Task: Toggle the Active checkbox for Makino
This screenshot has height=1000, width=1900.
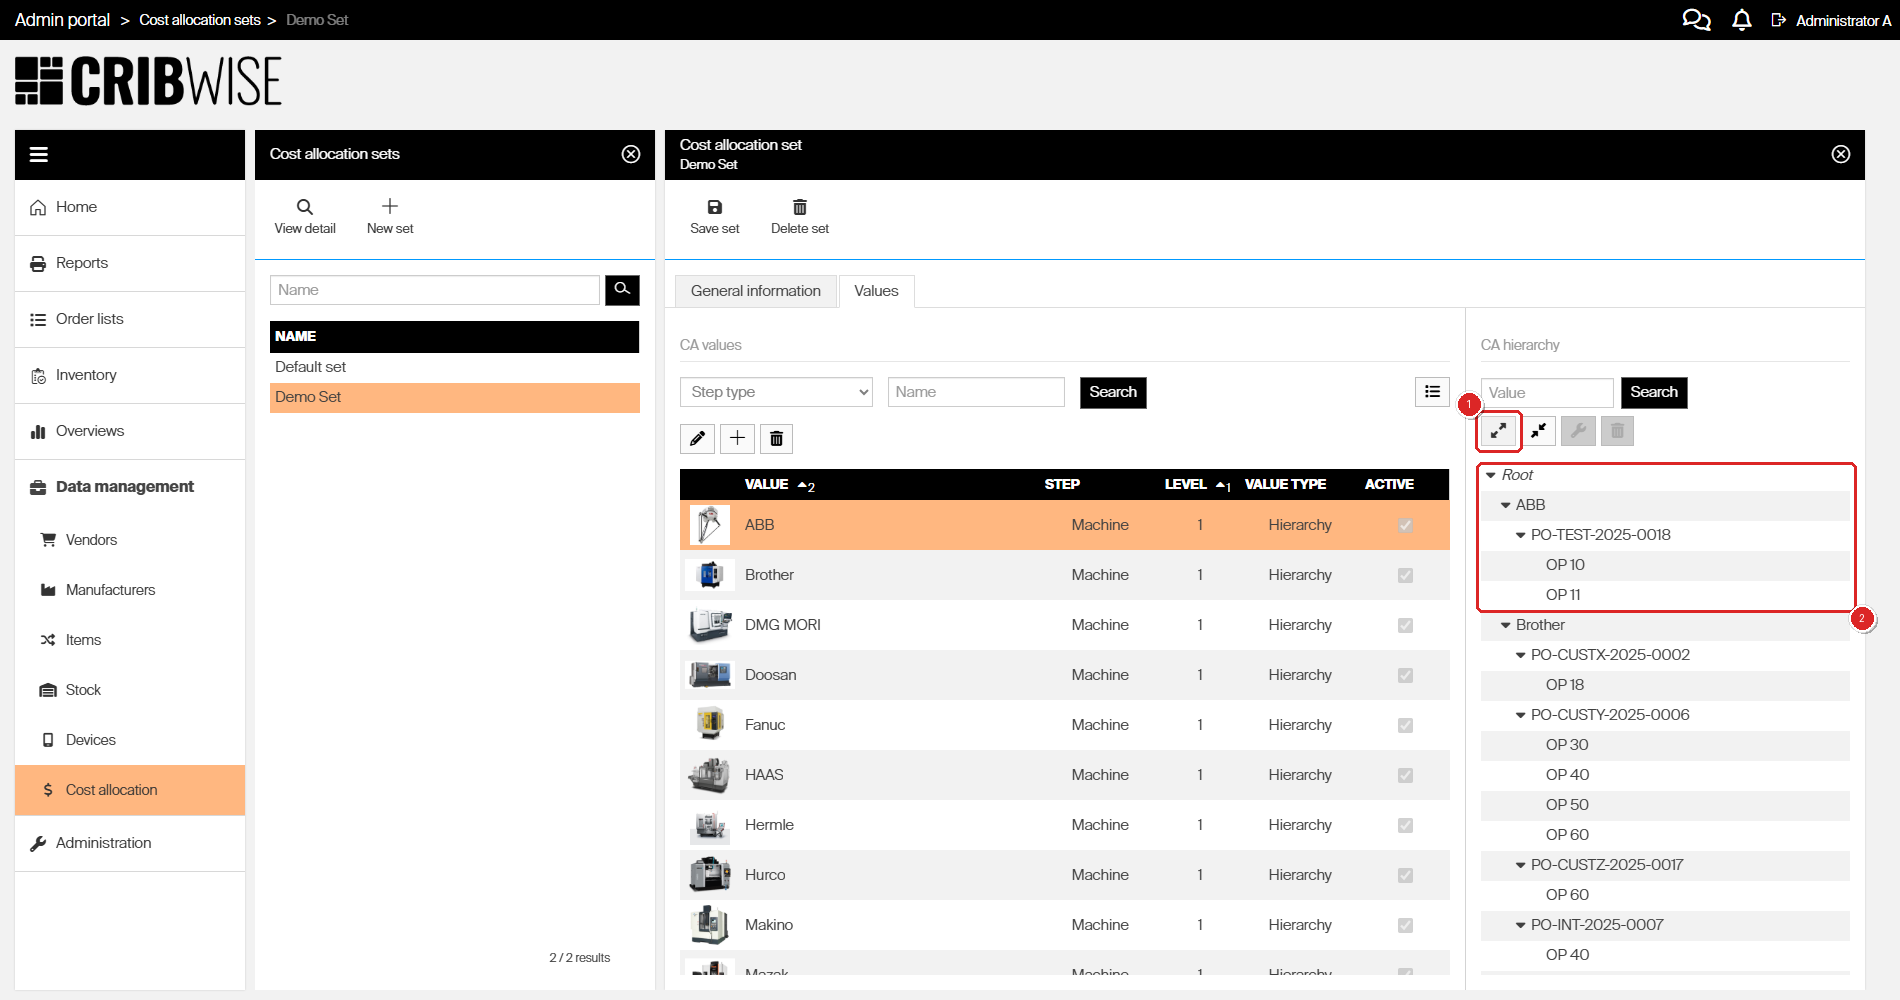Action: click(x=1405, y=925)
